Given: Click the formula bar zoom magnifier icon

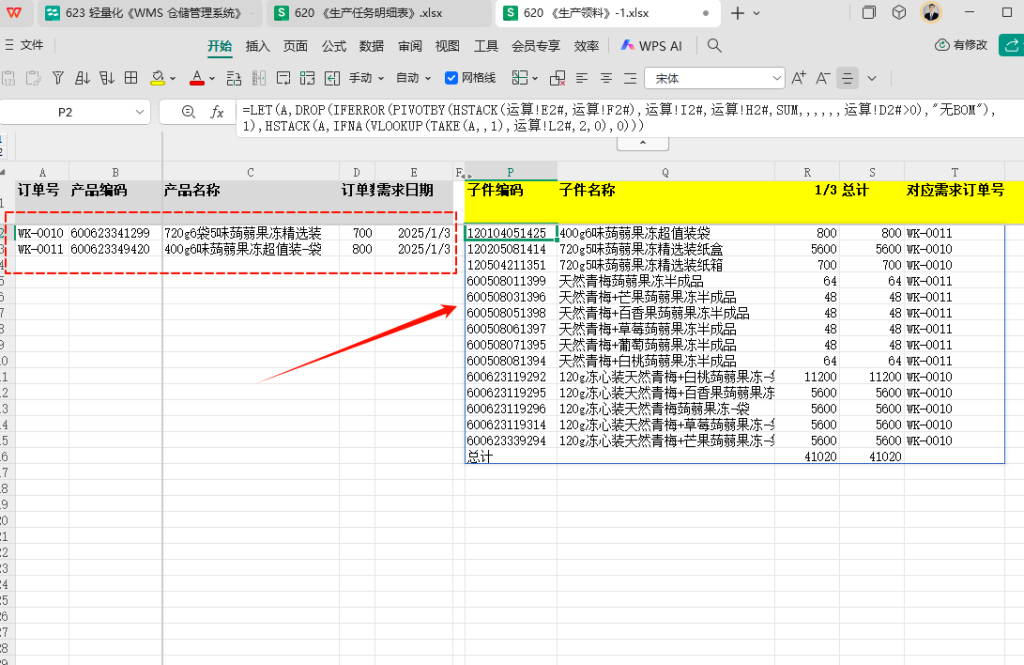Looking at the screenshot, I should [188, 112].
